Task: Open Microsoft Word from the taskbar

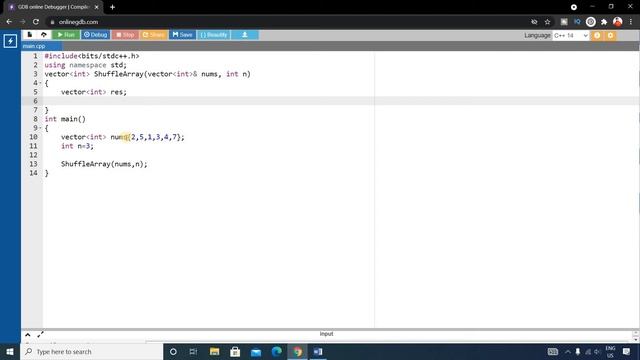Action: (318, 351)
